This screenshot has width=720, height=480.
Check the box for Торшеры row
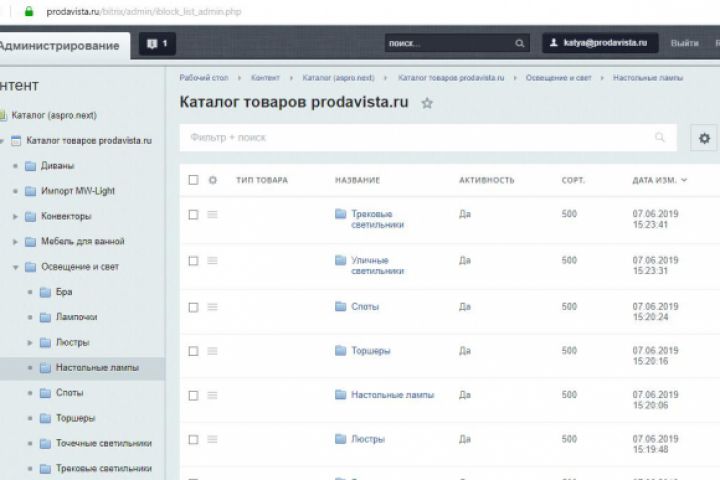point(193,351)
